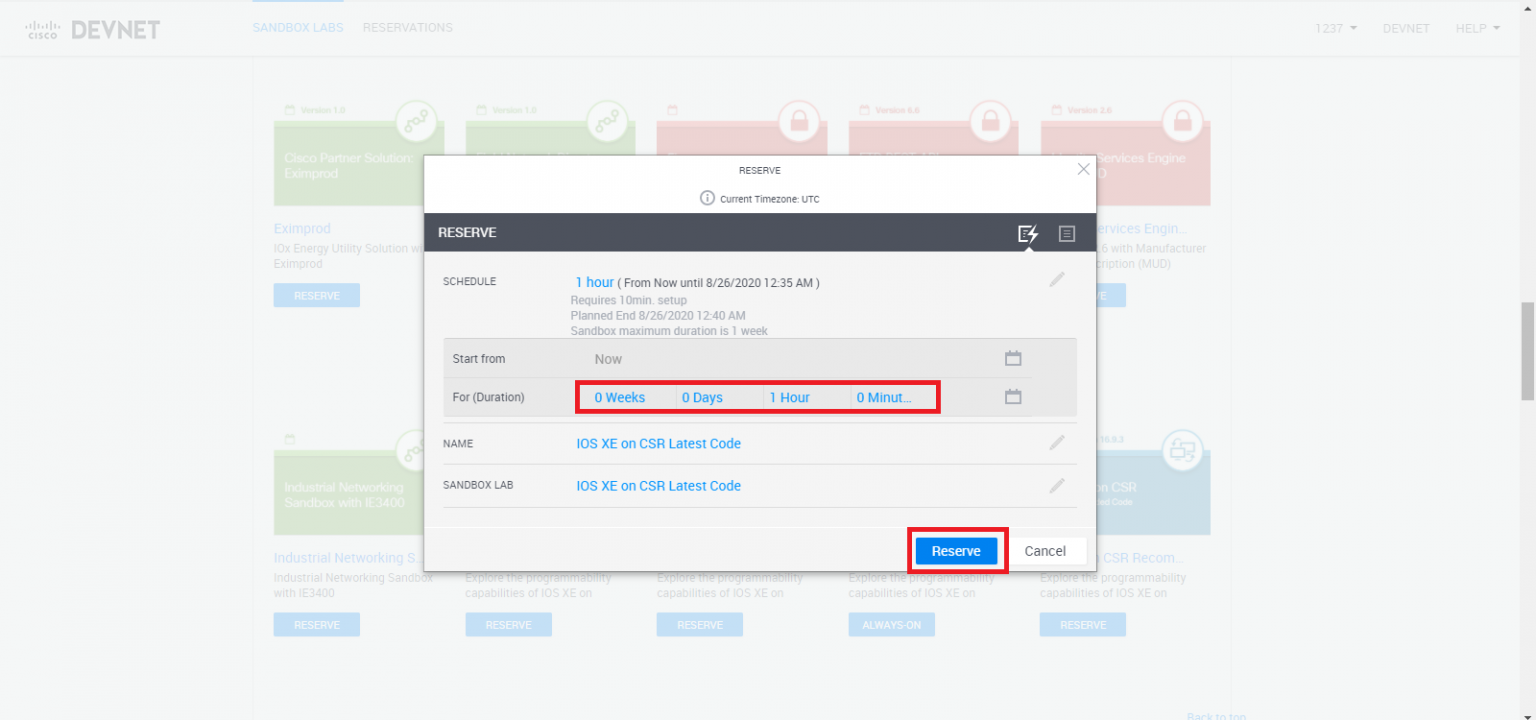Screen dimensions: 1536x720
Task: Open the RESERVATIONS tab
Action: tap(408, 27)
